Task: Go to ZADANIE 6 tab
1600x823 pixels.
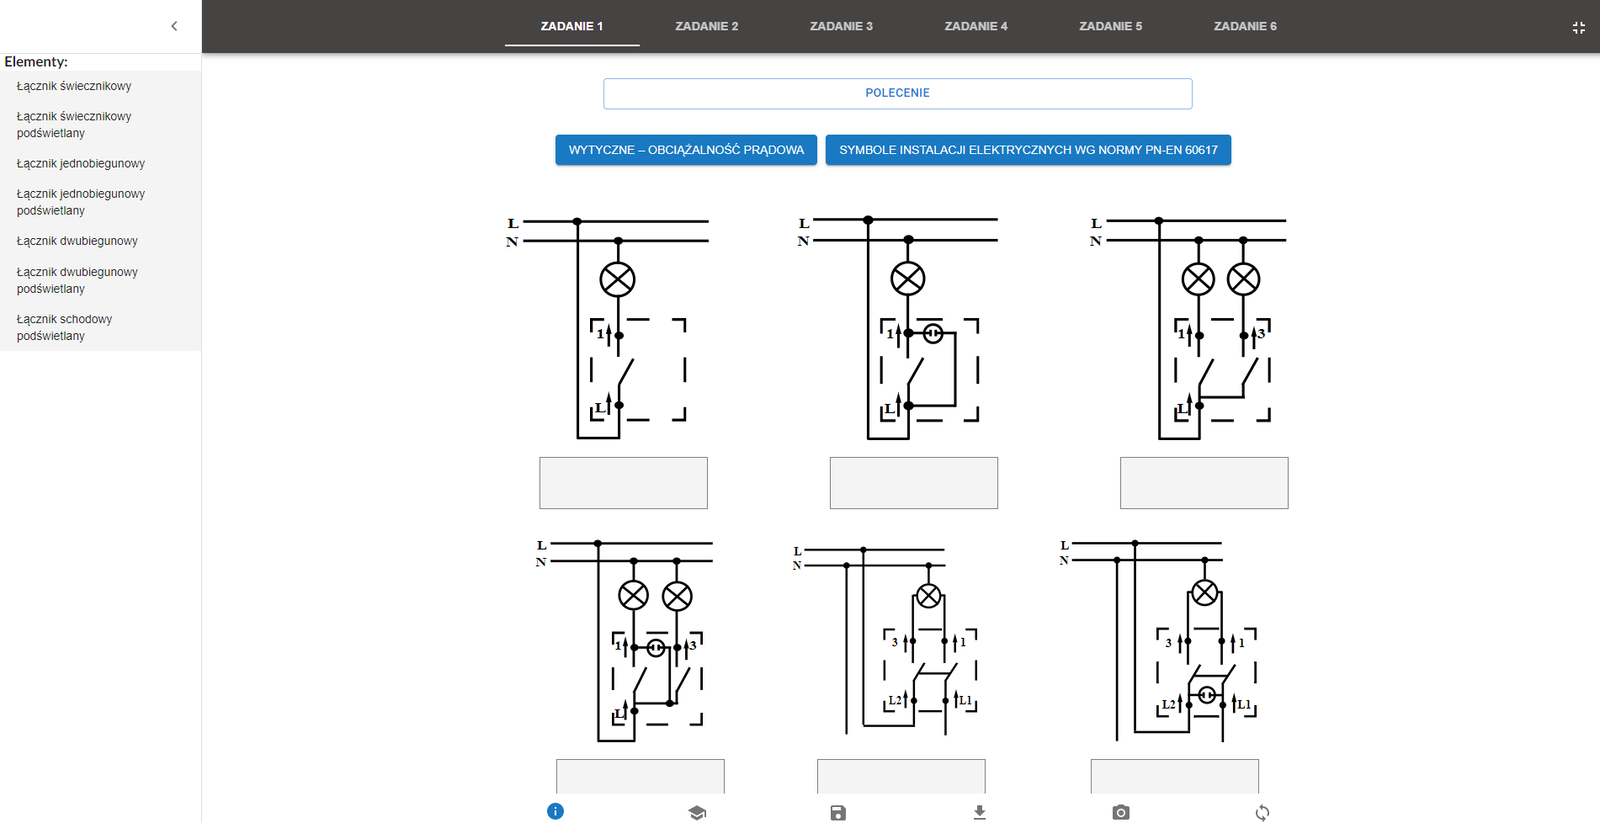Action: [x=1245, y=26]
